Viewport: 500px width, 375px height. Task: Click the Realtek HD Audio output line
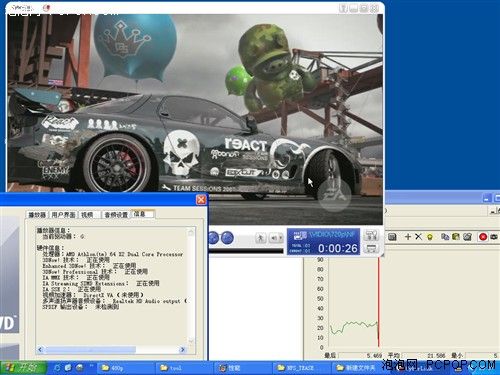(114, 301)
